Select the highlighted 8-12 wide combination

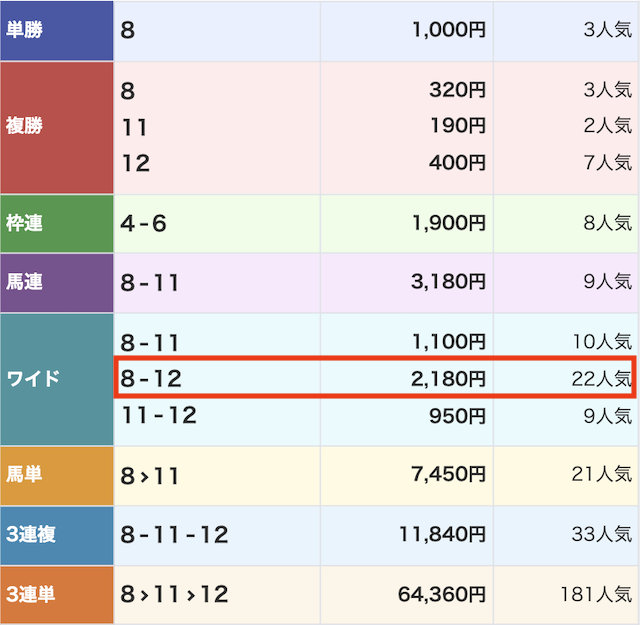point(152,379)
